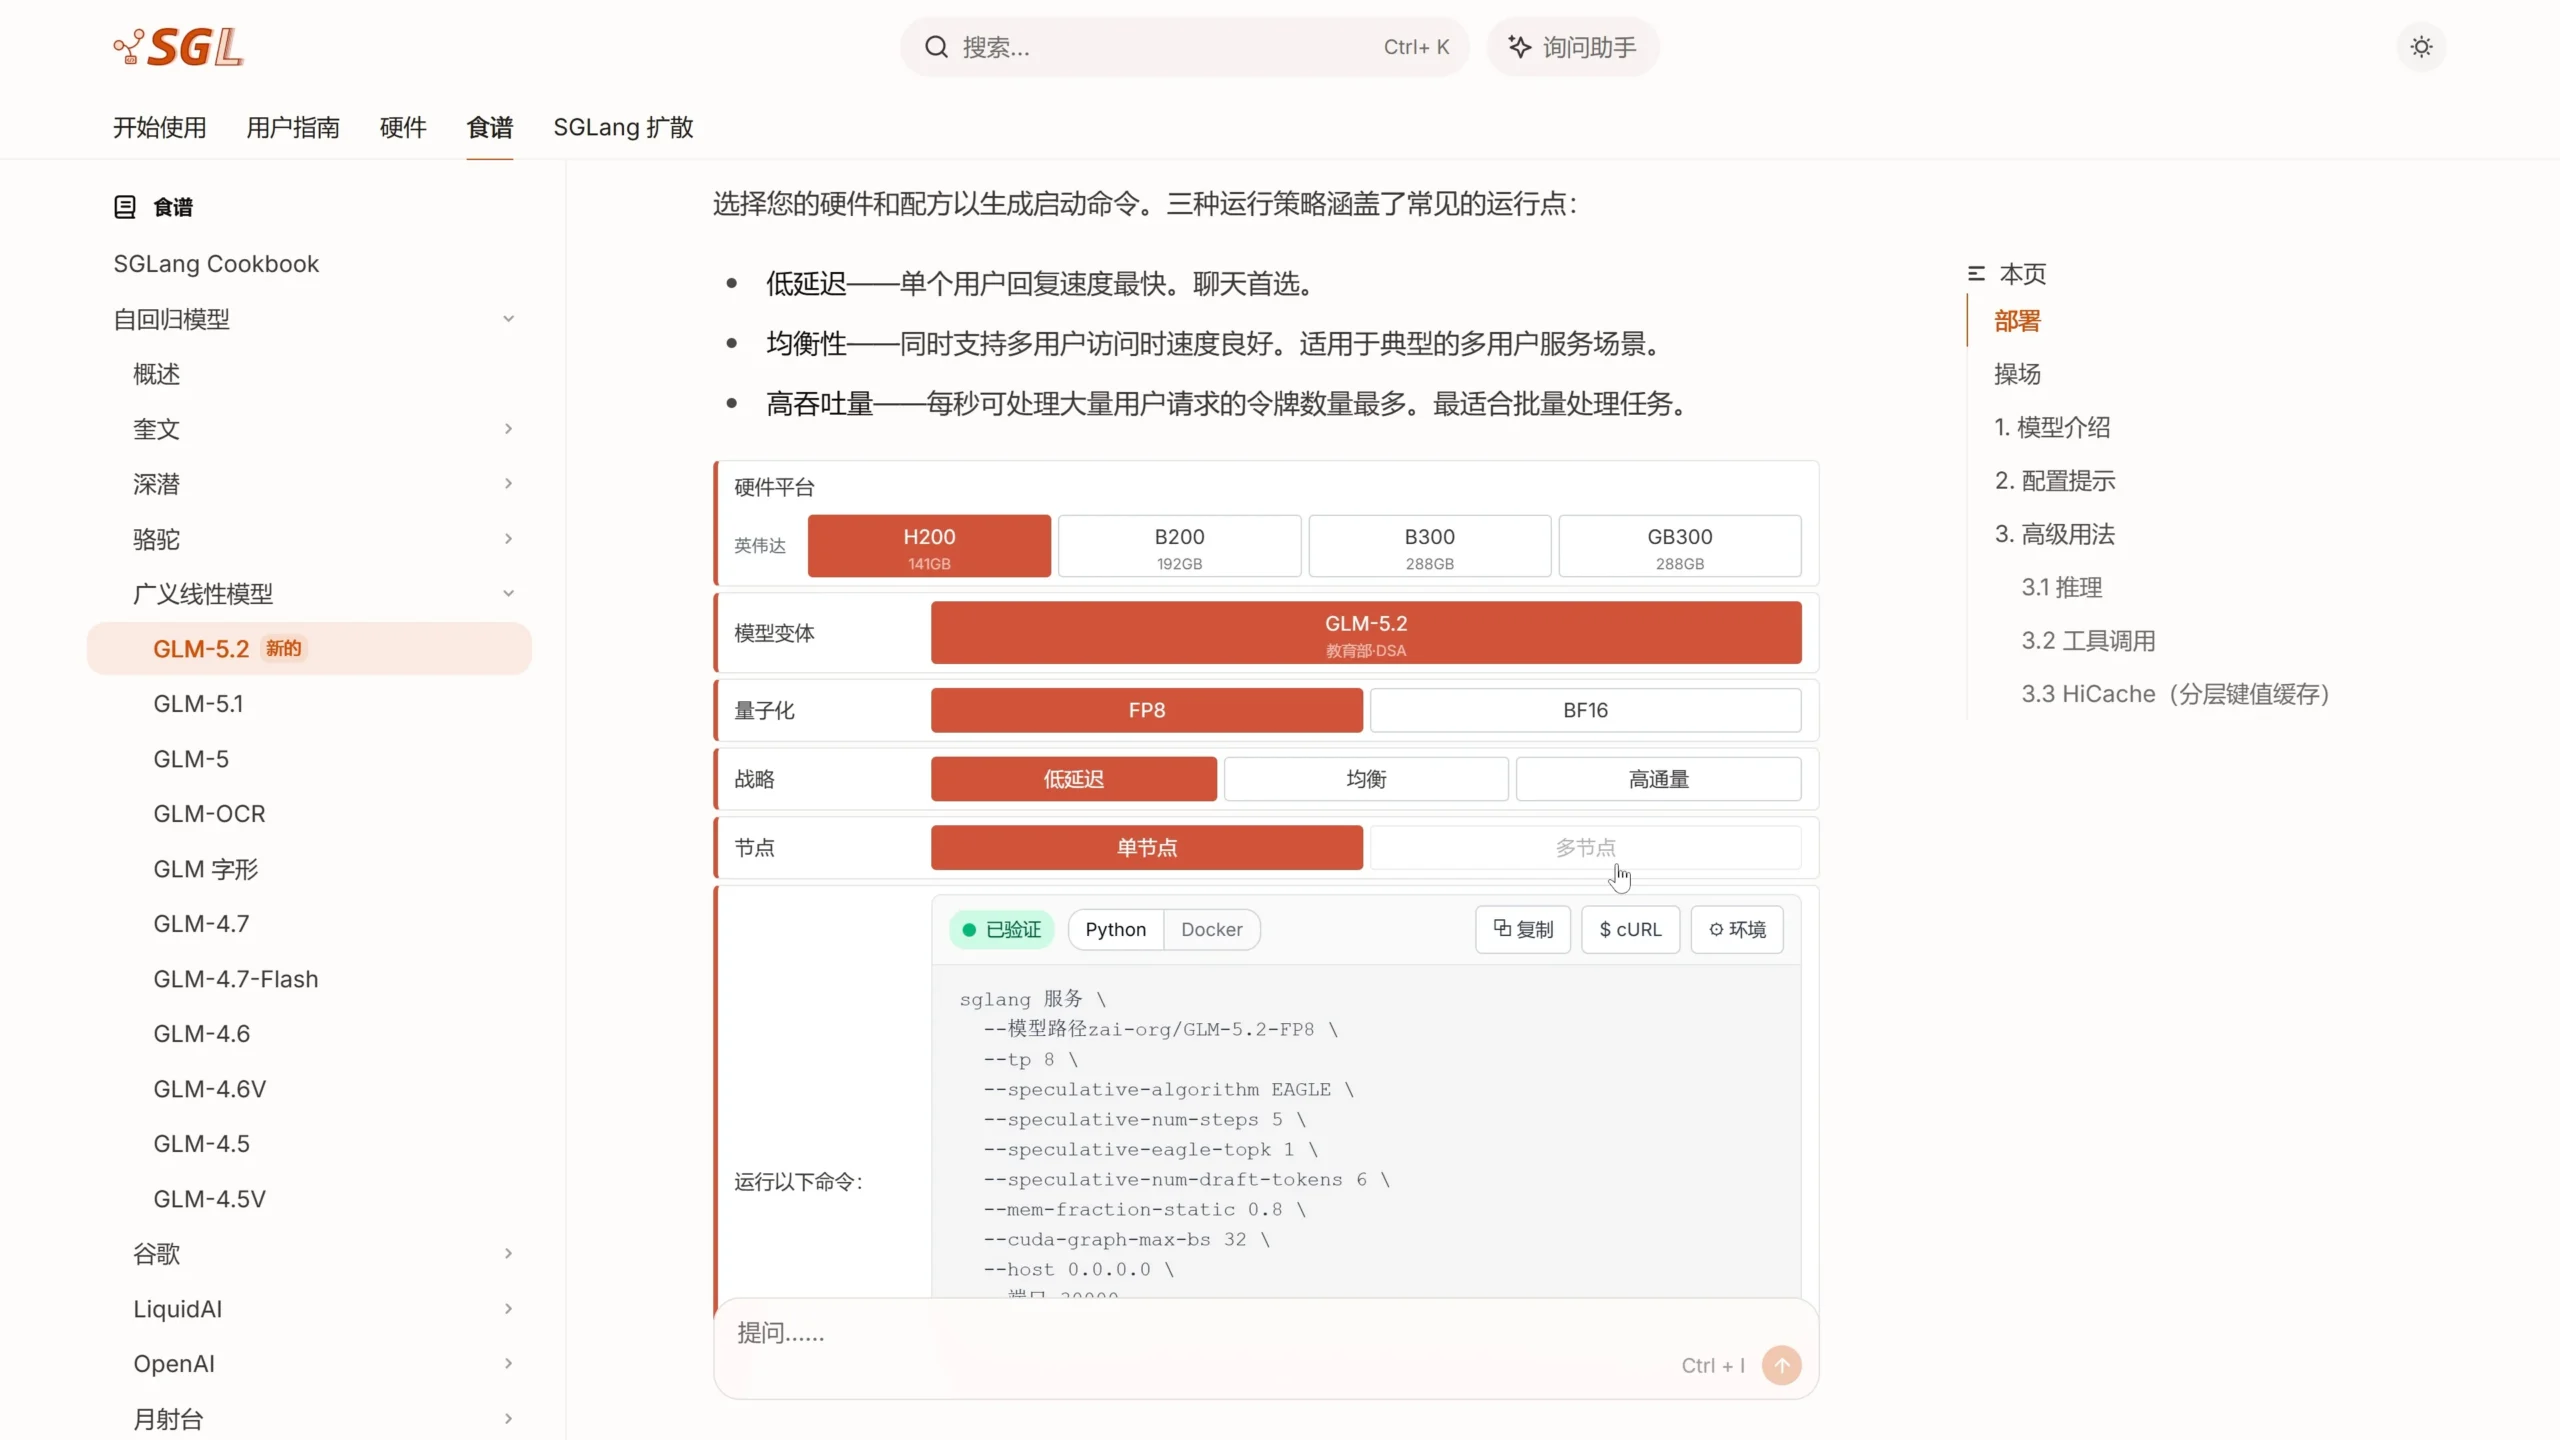Open the GLM-4.6 sidebar page
This screenshot has height=1440, width=2560.
click(201, 1034)
